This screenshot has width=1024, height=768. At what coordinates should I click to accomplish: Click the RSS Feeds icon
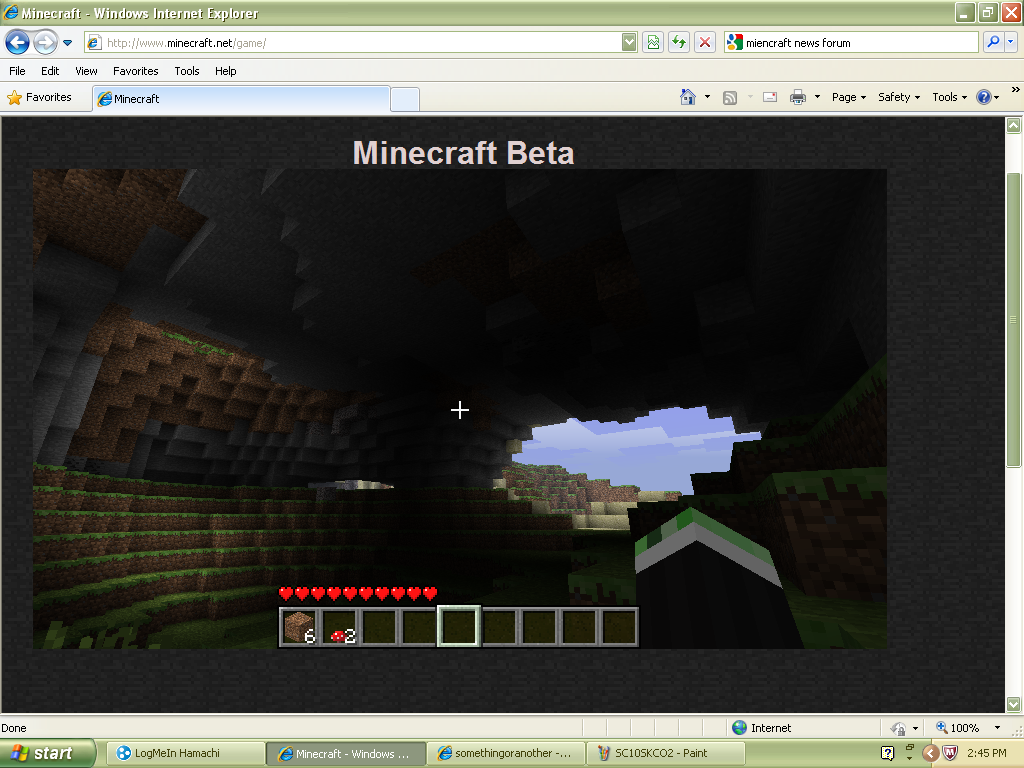(730, 97)
